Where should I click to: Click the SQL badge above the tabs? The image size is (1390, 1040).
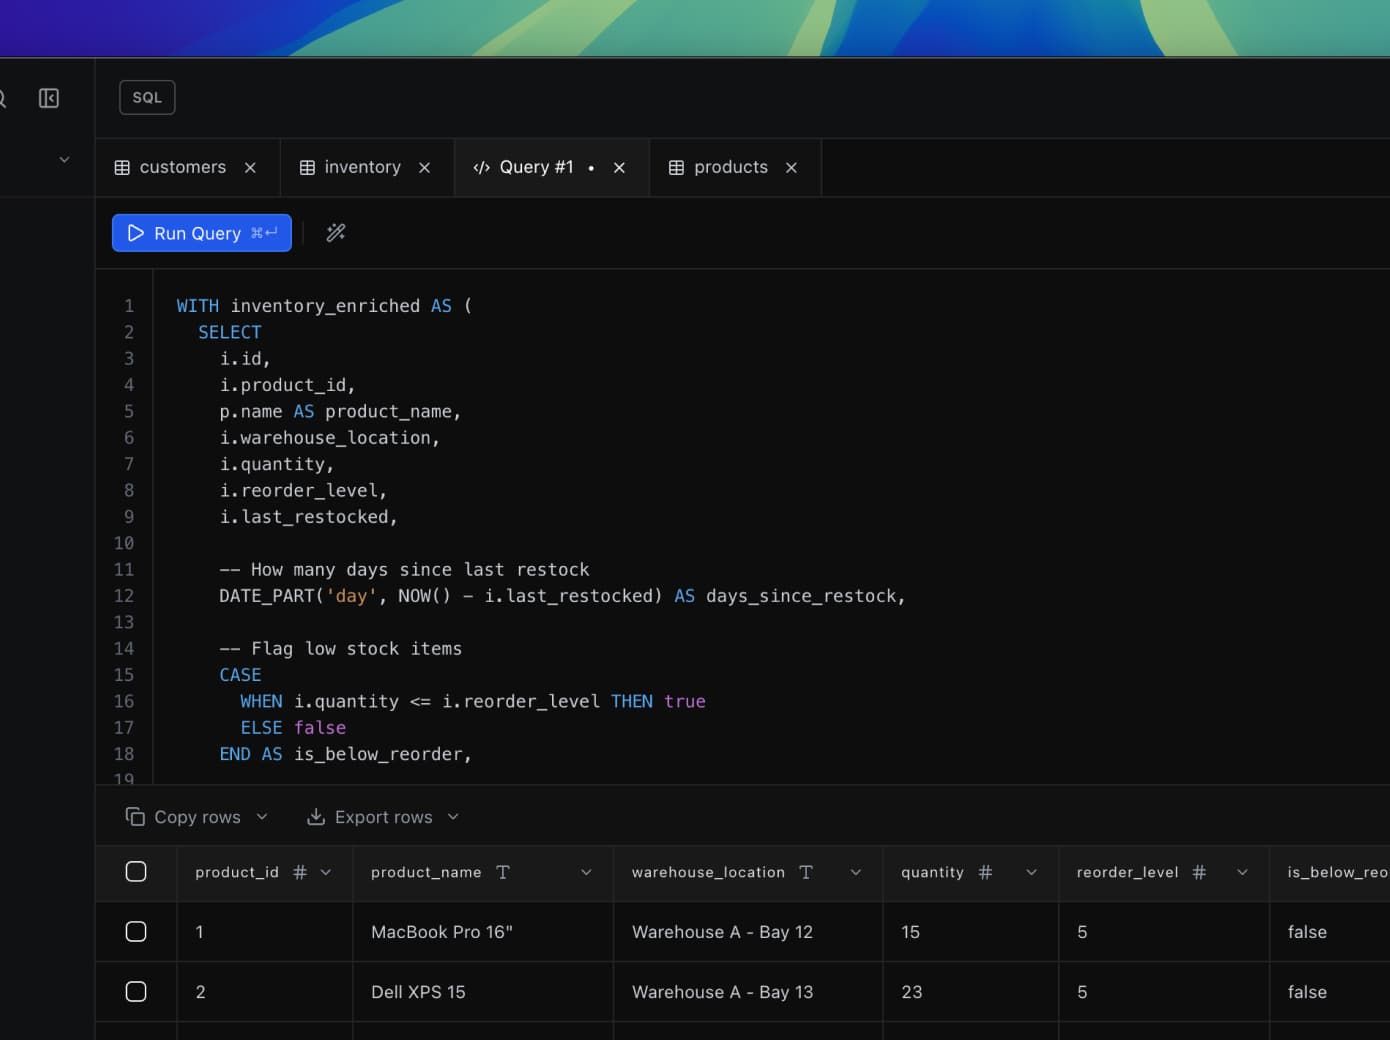point(146,97)
